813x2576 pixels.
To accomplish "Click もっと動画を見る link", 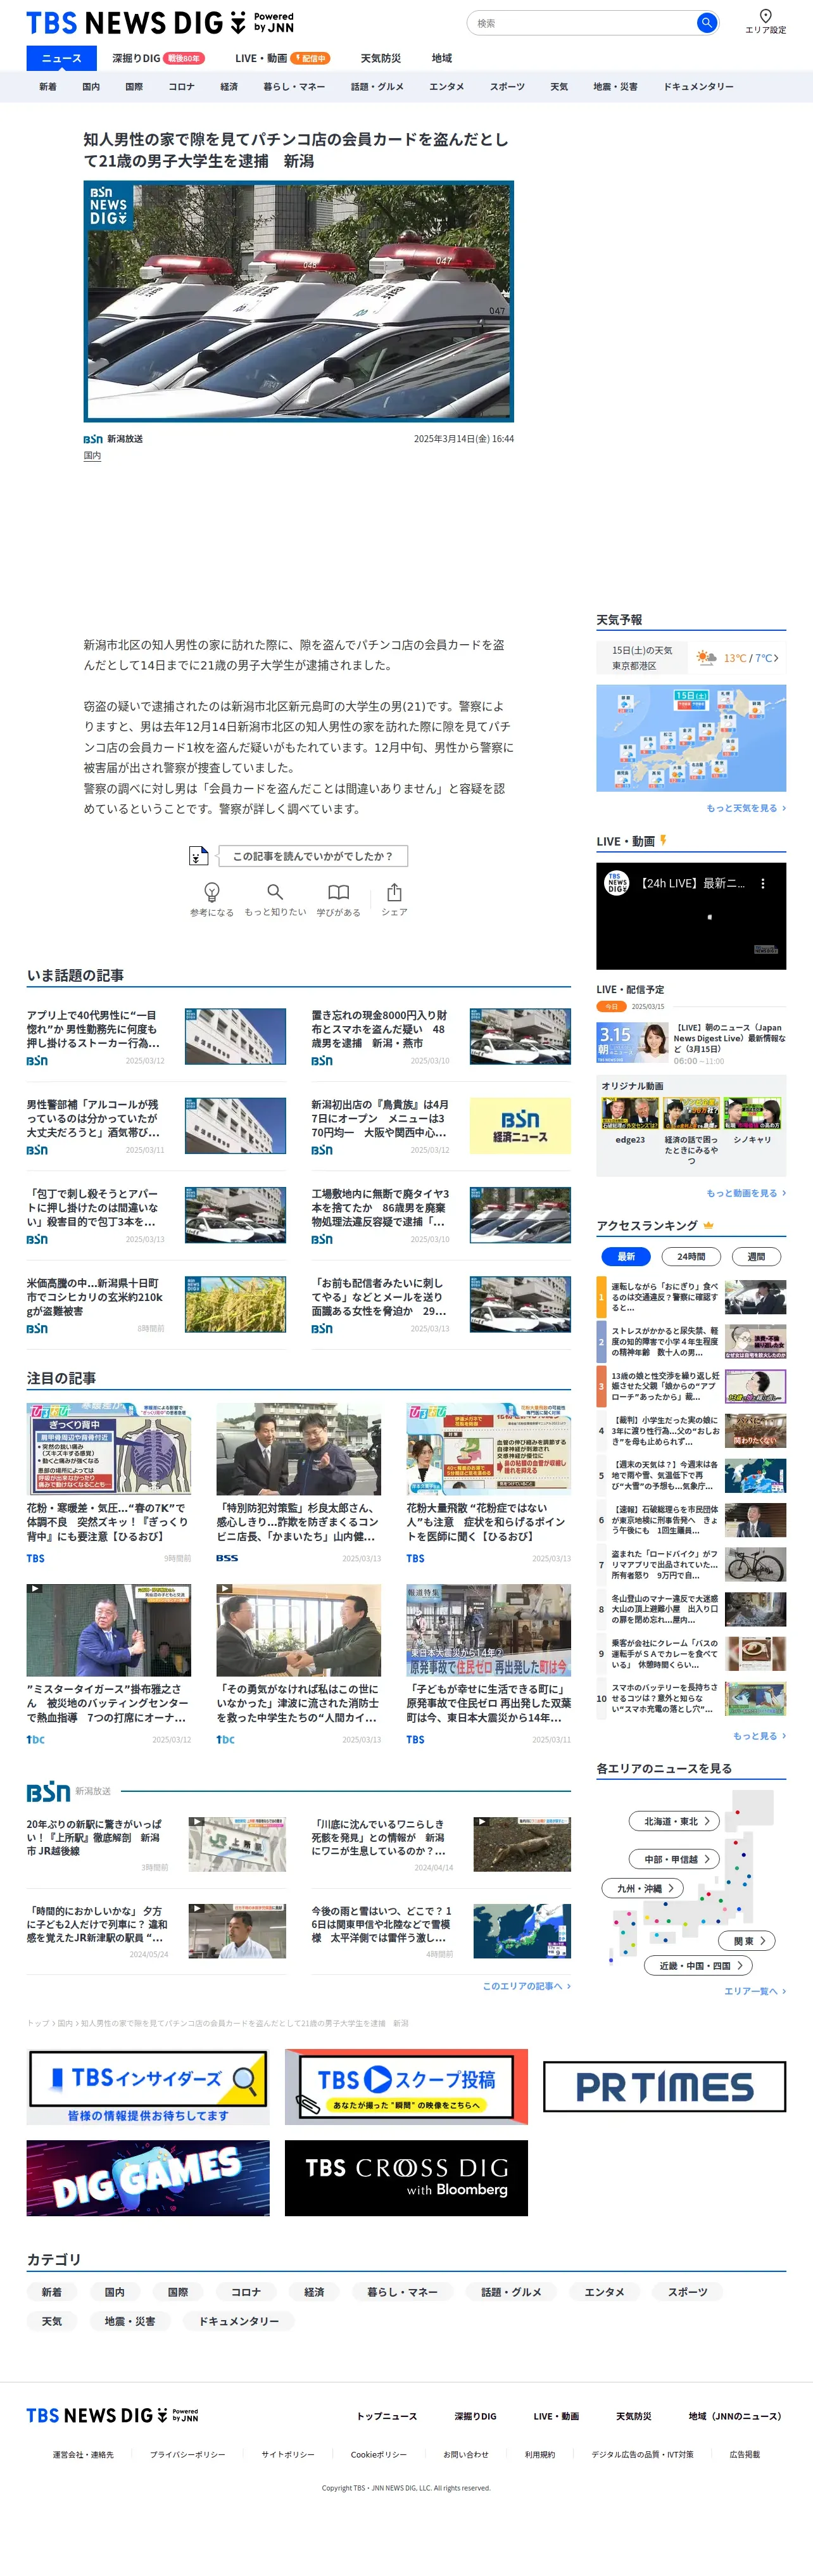I will (x=746, y=1193).
